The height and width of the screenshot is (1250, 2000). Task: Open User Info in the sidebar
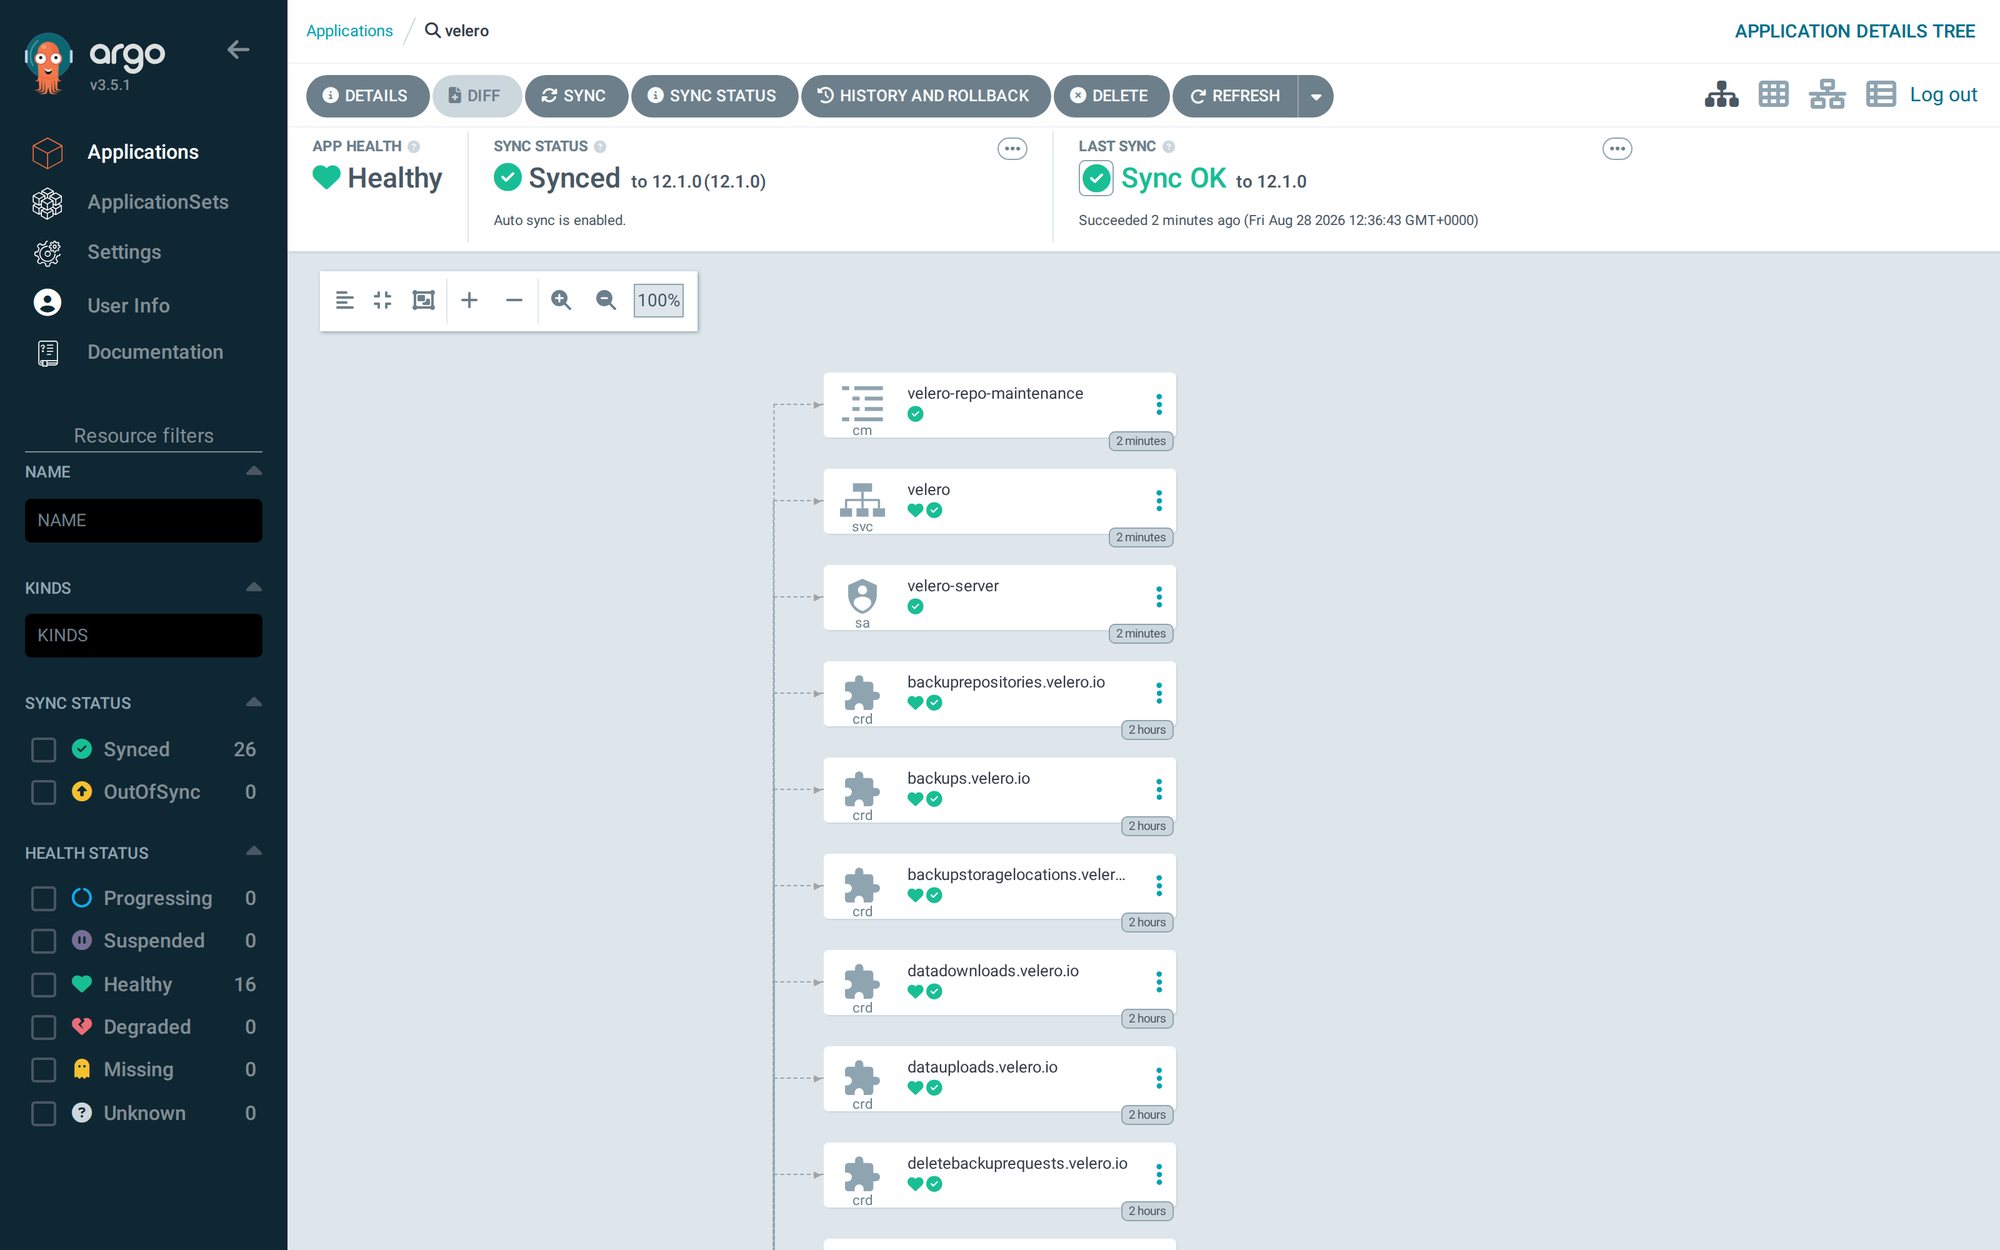click(x=128, y=305)
